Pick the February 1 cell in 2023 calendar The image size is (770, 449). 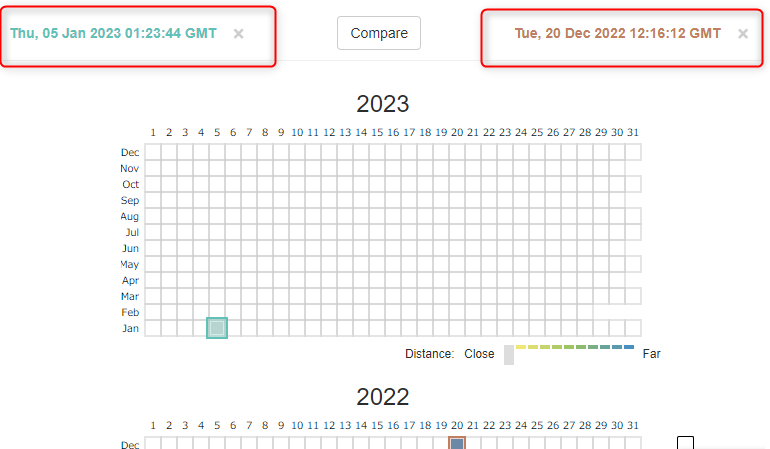153,312
